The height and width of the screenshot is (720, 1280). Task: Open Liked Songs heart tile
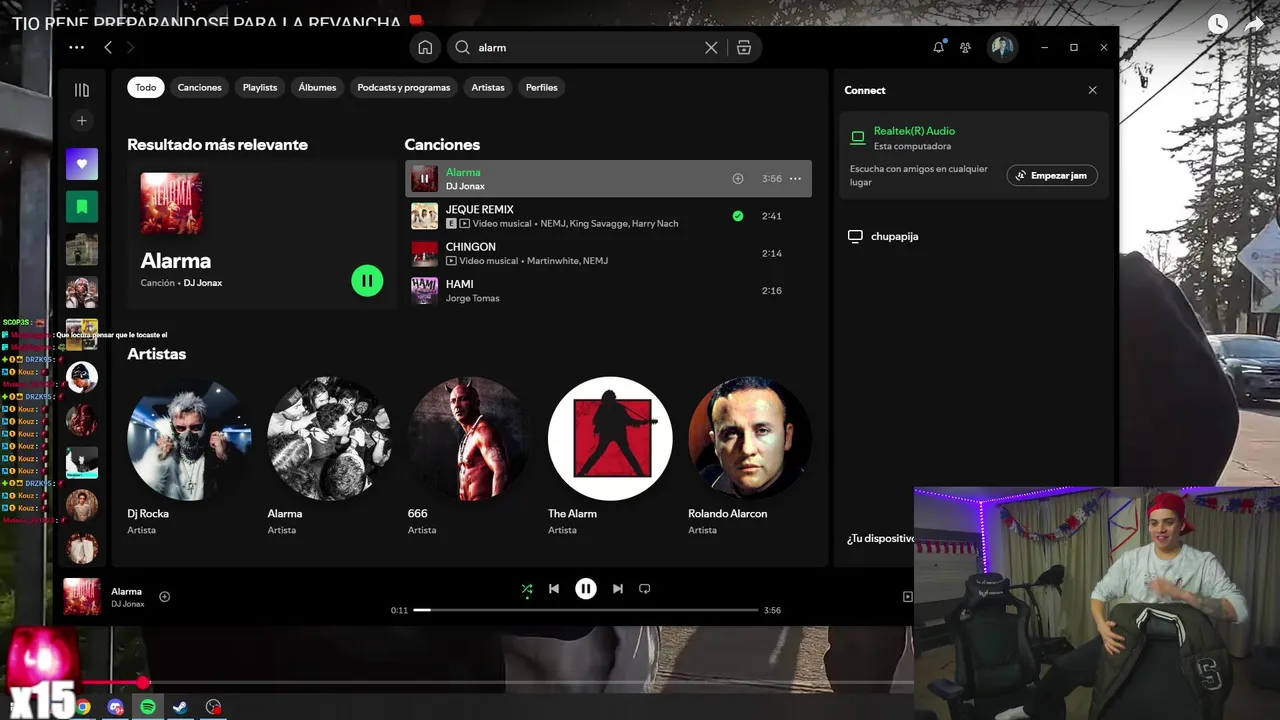point(82,164)
